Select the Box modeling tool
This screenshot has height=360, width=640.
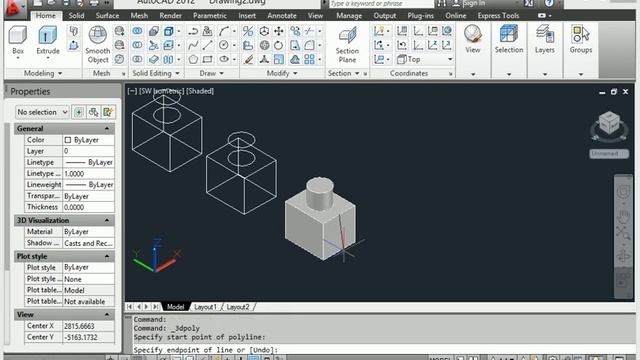(18, 41)
